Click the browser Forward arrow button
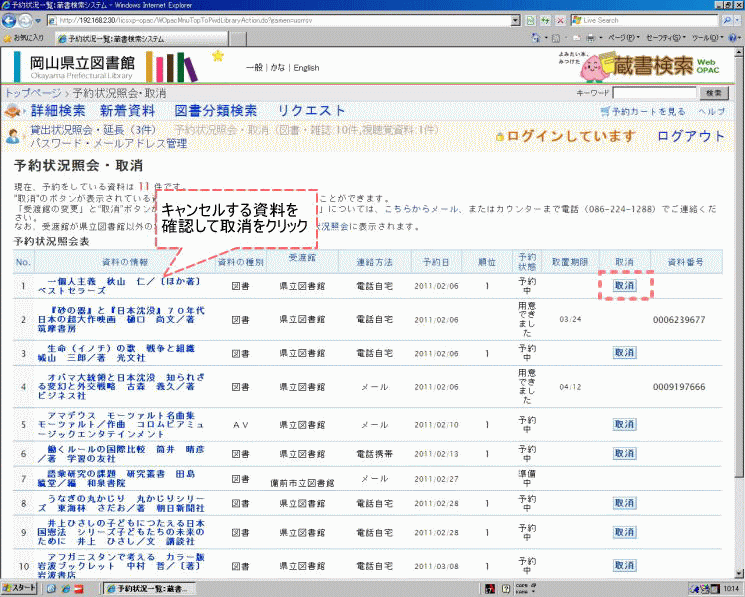This screenshot has height=597, width=745. pos(25,20)
